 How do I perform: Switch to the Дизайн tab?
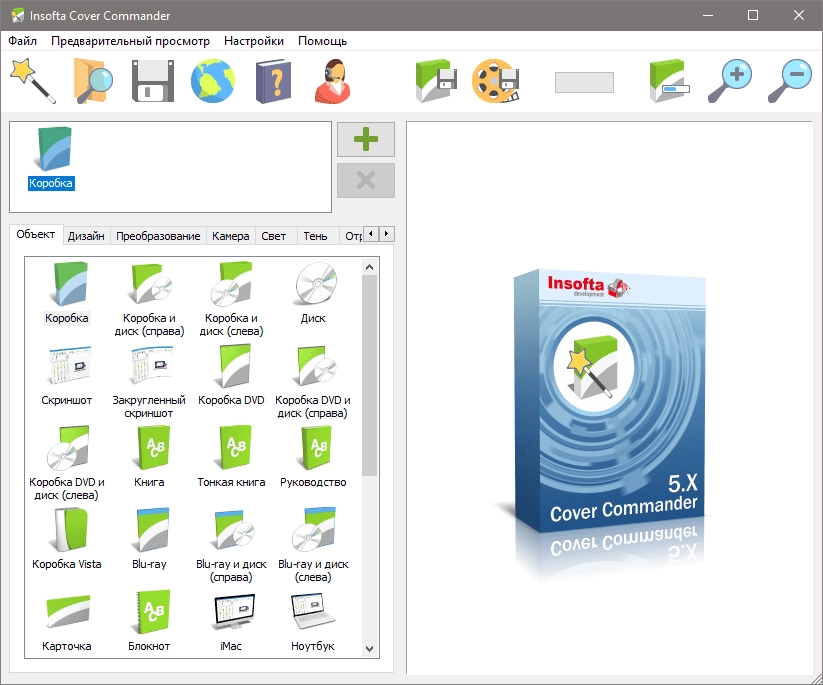(86, 236)
